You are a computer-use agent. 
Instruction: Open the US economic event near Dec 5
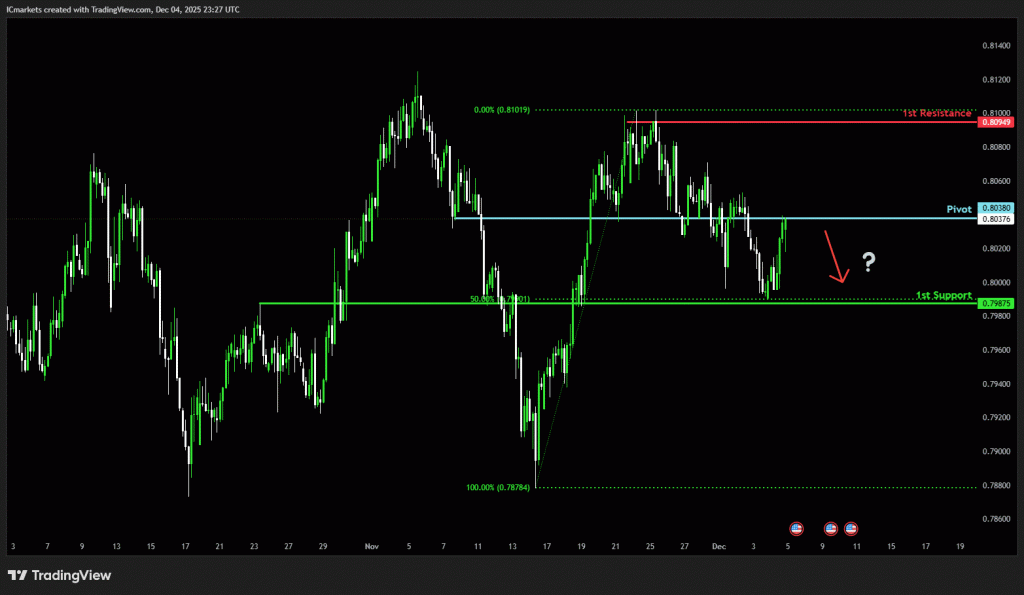coord(797,528)
